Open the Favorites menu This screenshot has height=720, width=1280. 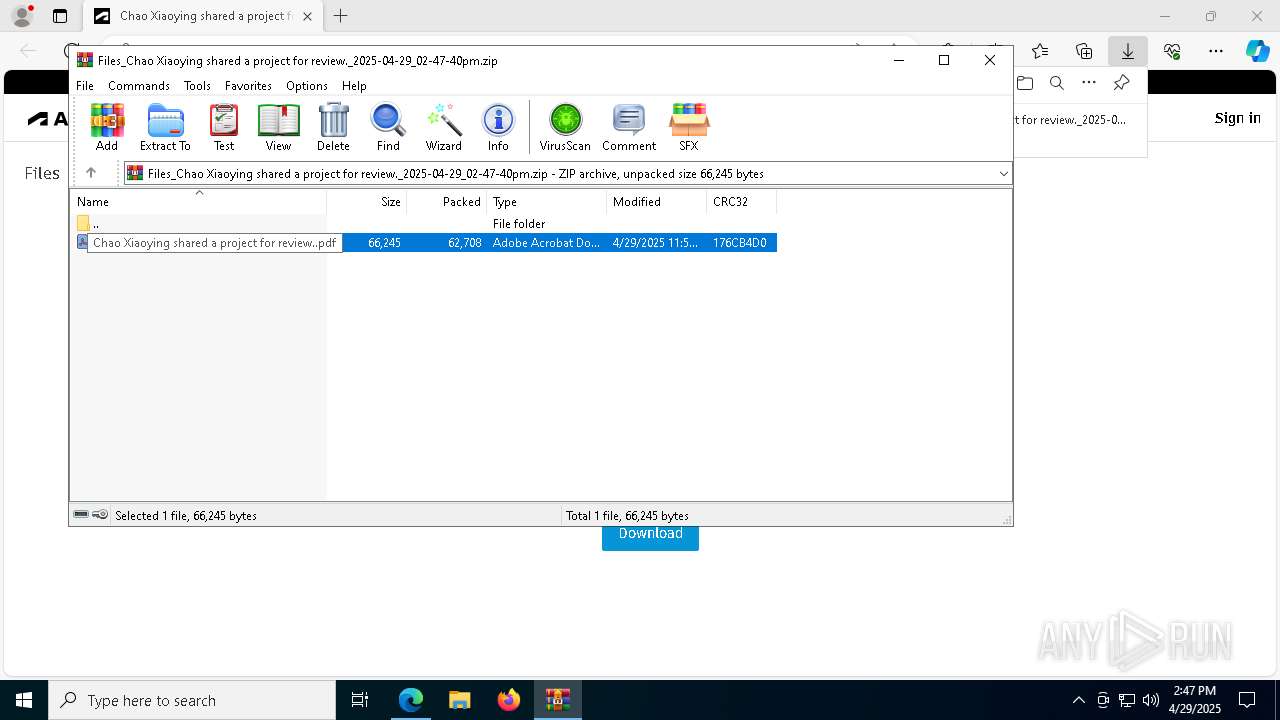(x=248, y=86)
